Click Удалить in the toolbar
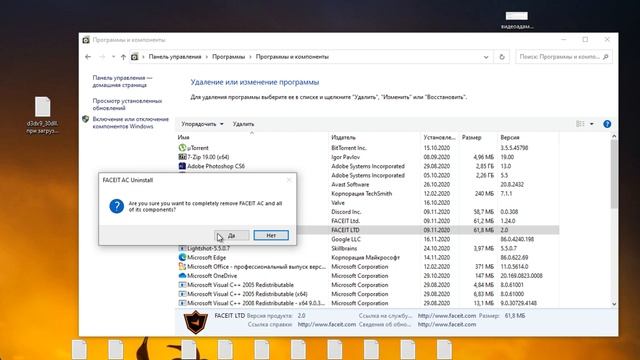 (x=243, y=124)
